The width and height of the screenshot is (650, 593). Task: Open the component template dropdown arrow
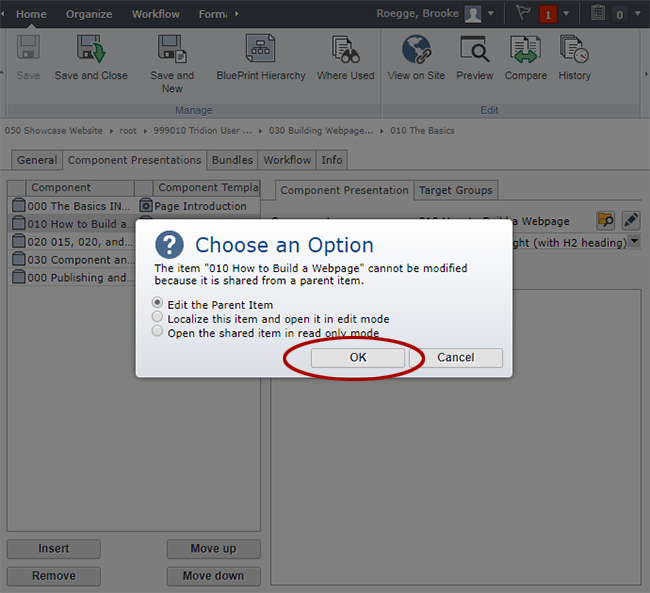point(633,242)
